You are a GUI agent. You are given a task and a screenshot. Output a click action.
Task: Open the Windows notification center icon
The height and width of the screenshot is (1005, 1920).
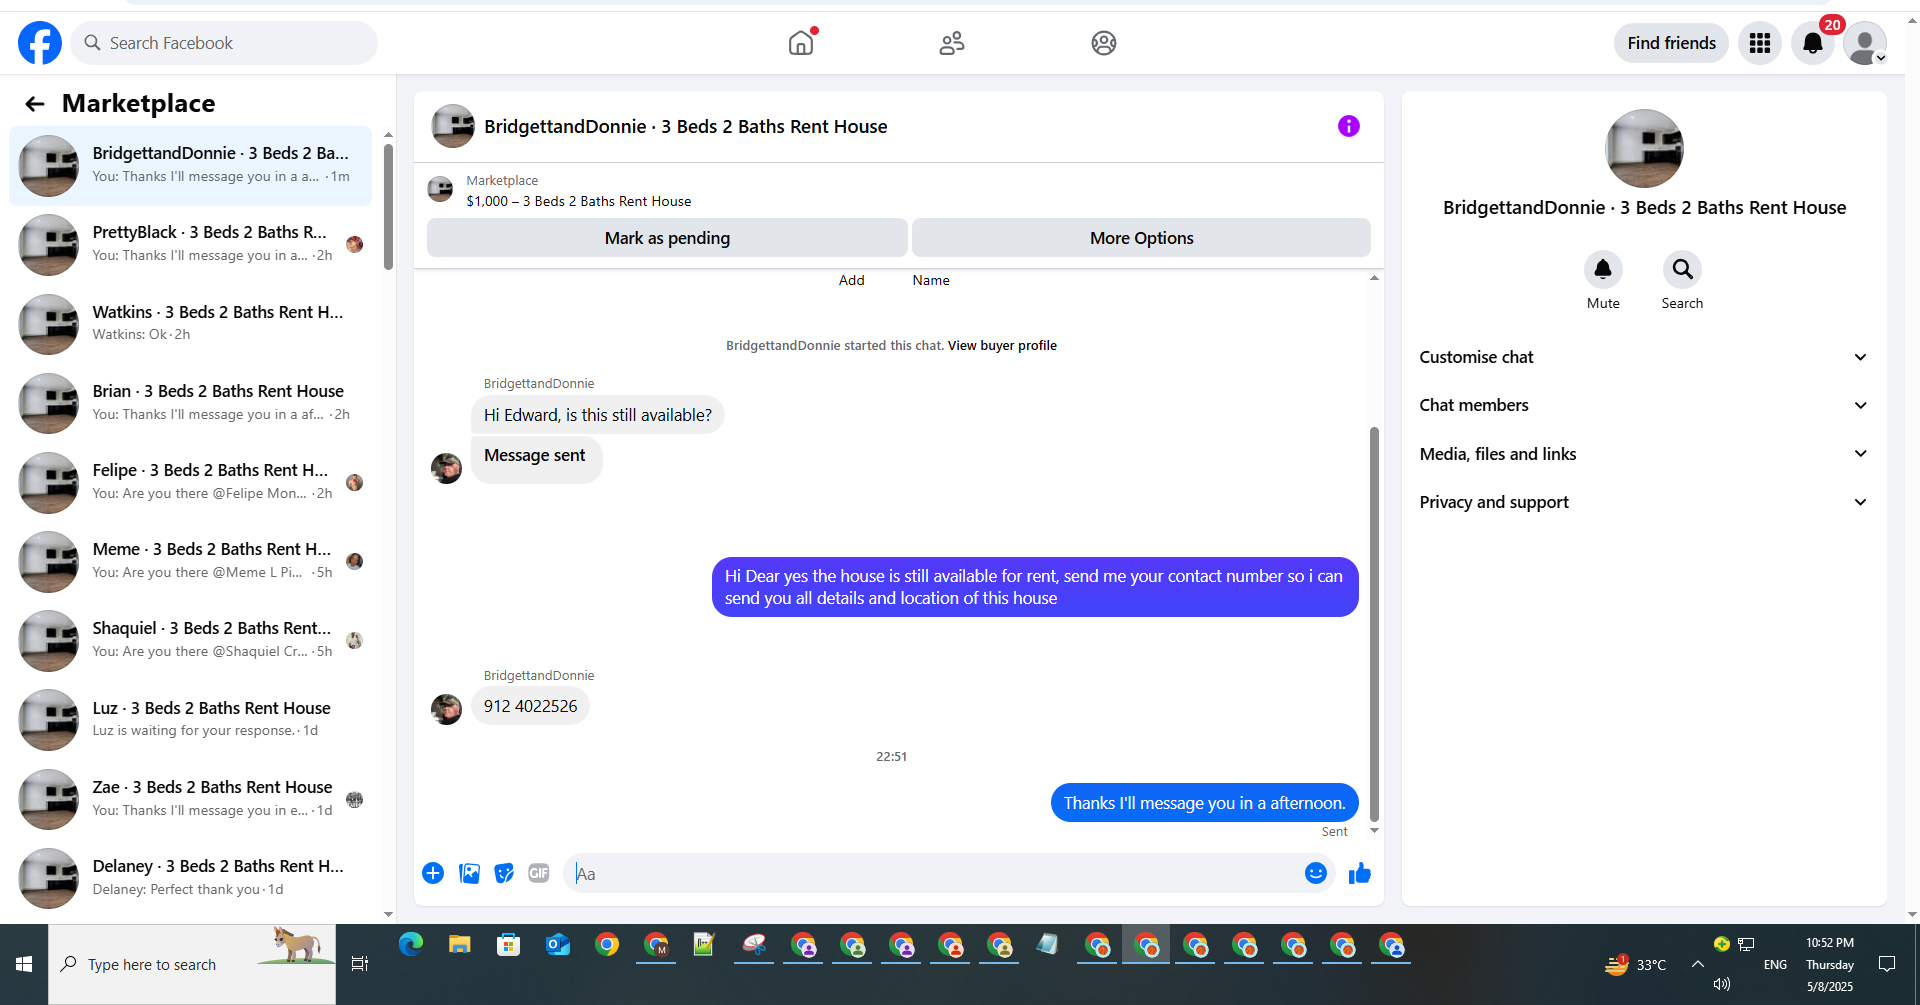1887,964
